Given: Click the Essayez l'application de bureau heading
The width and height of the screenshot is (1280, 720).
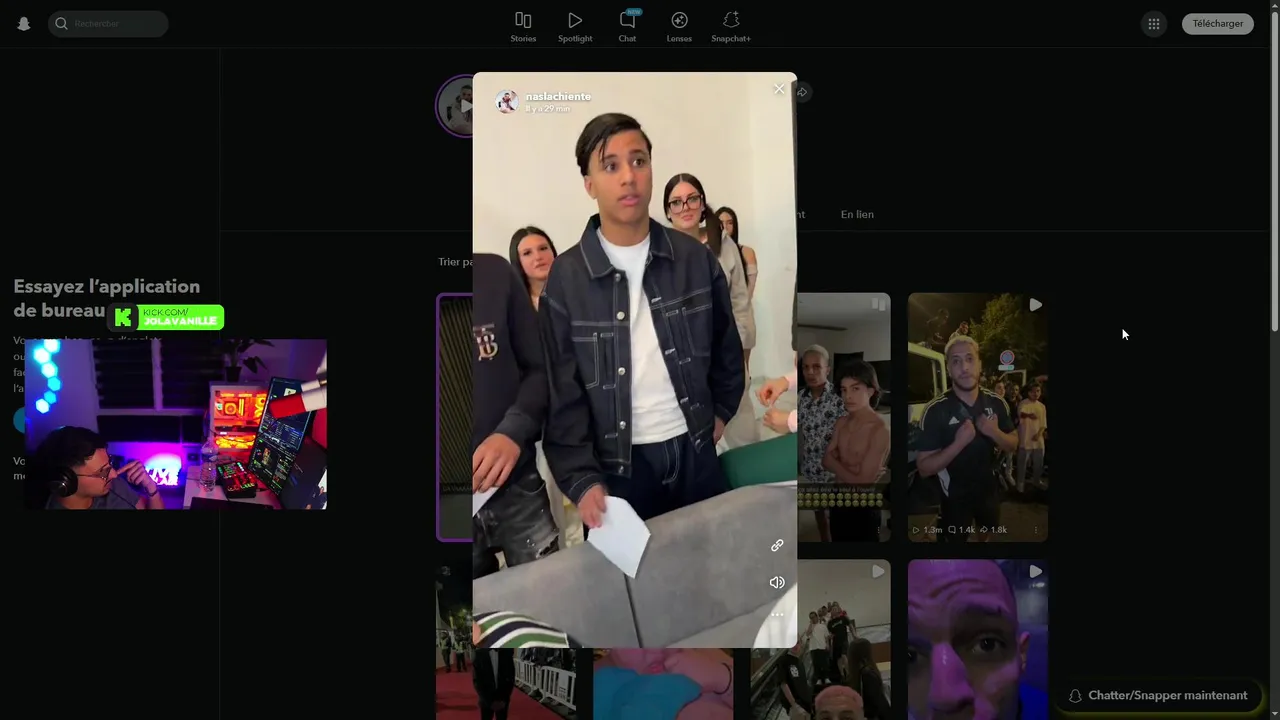Looking at the screenshot, I should pyautogui.click(x=106, y=298).
